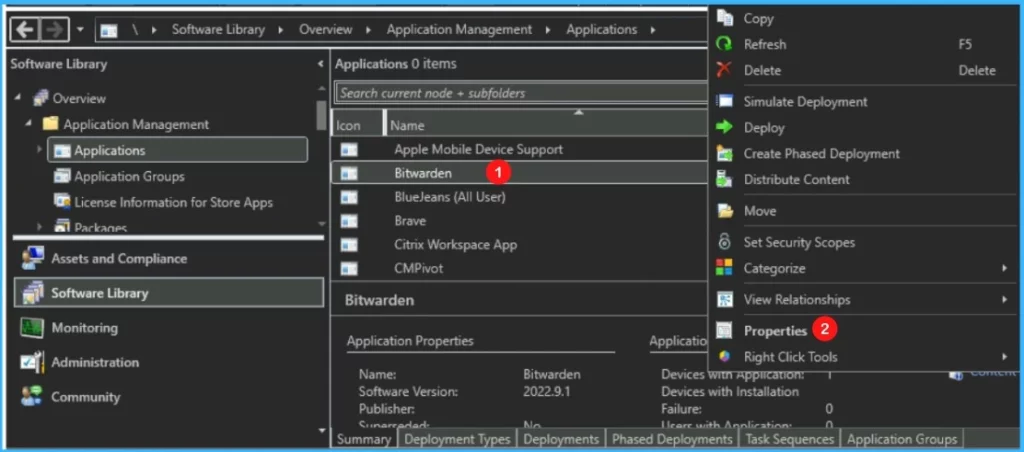The image size is (1024, 452).
Task: Click the Right Click Tools icon
Action: click(x=724, y=357)
